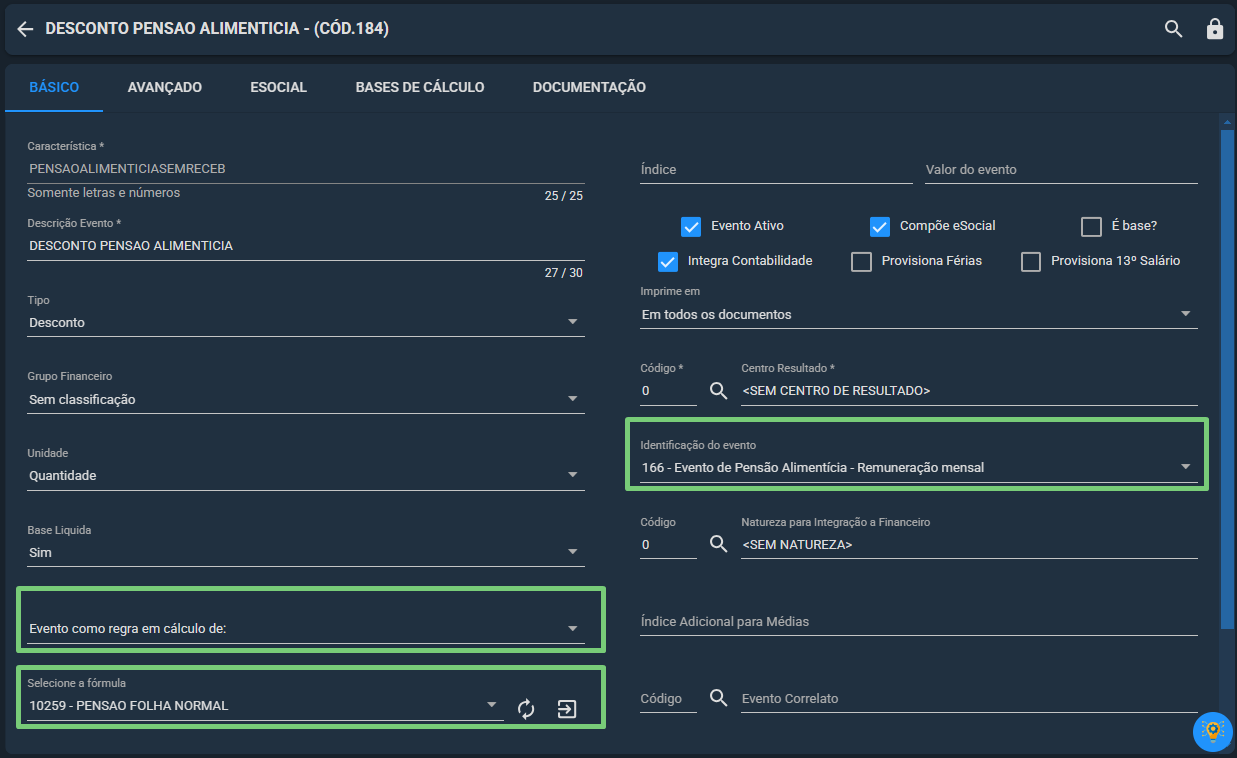Focus the Valor do evento field
The height and width of the screenshot is (758, 1237).
tap(1061, 170)
